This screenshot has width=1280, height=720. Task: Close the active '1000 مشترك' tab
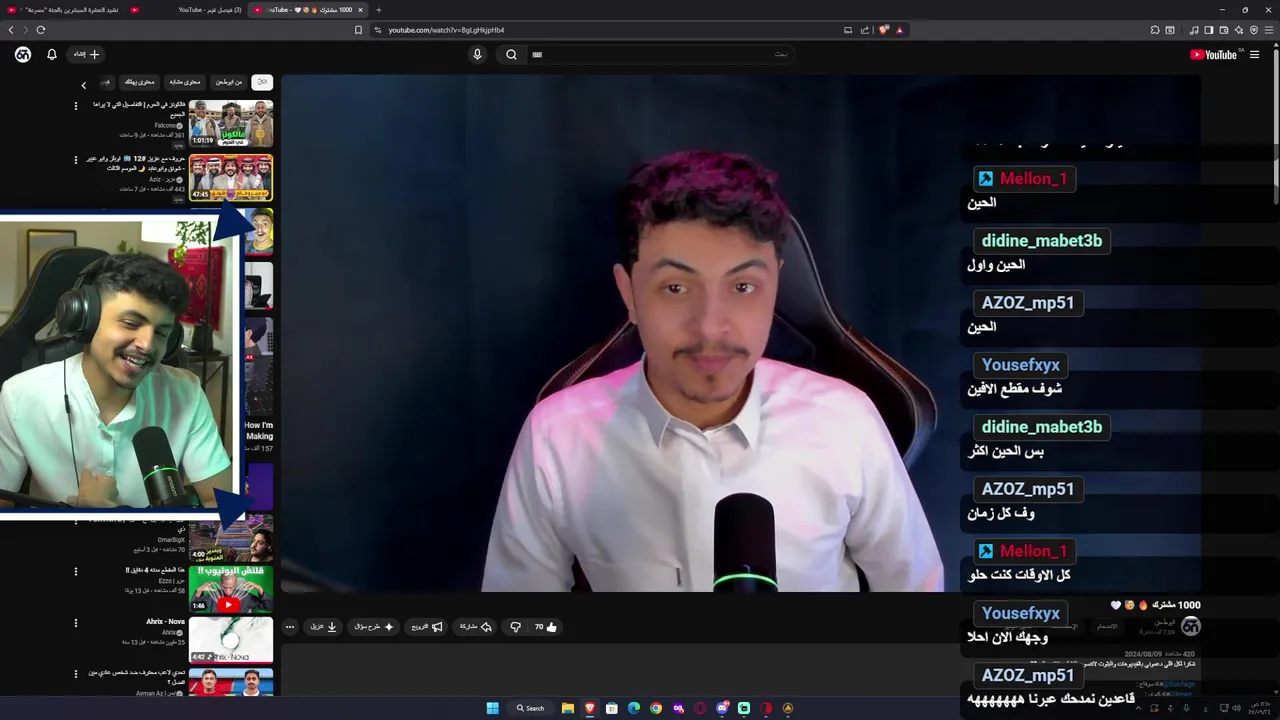click(360, 10)
